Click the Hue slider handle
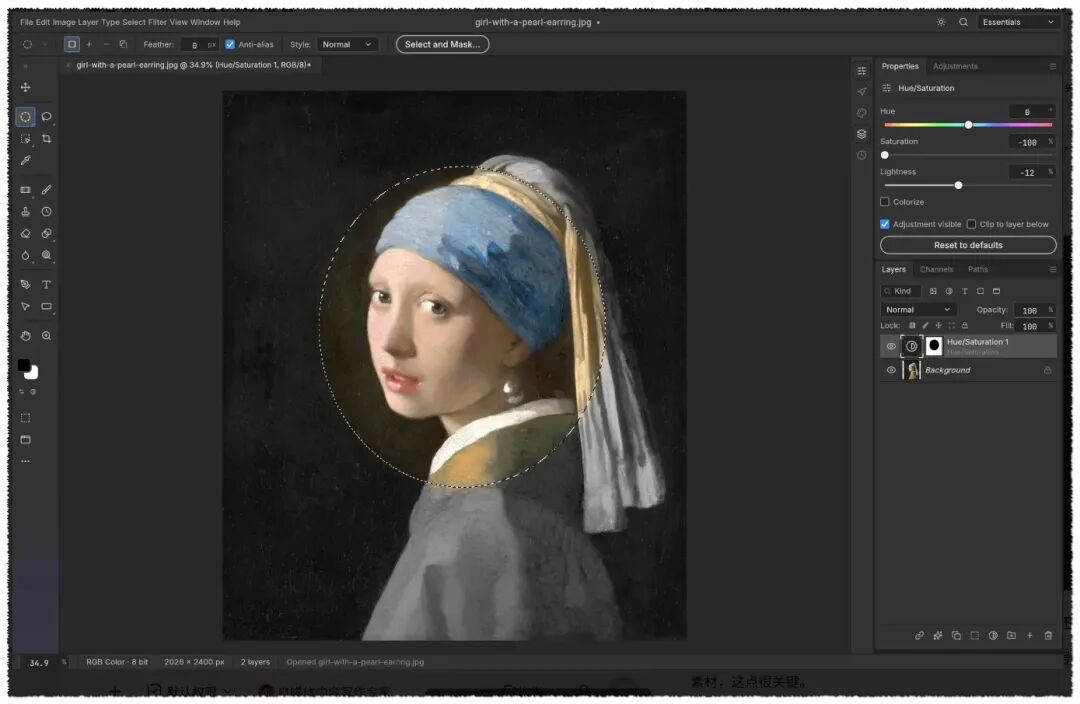The width and height of the screenshot is (1080, 704). tap(968, 125)
